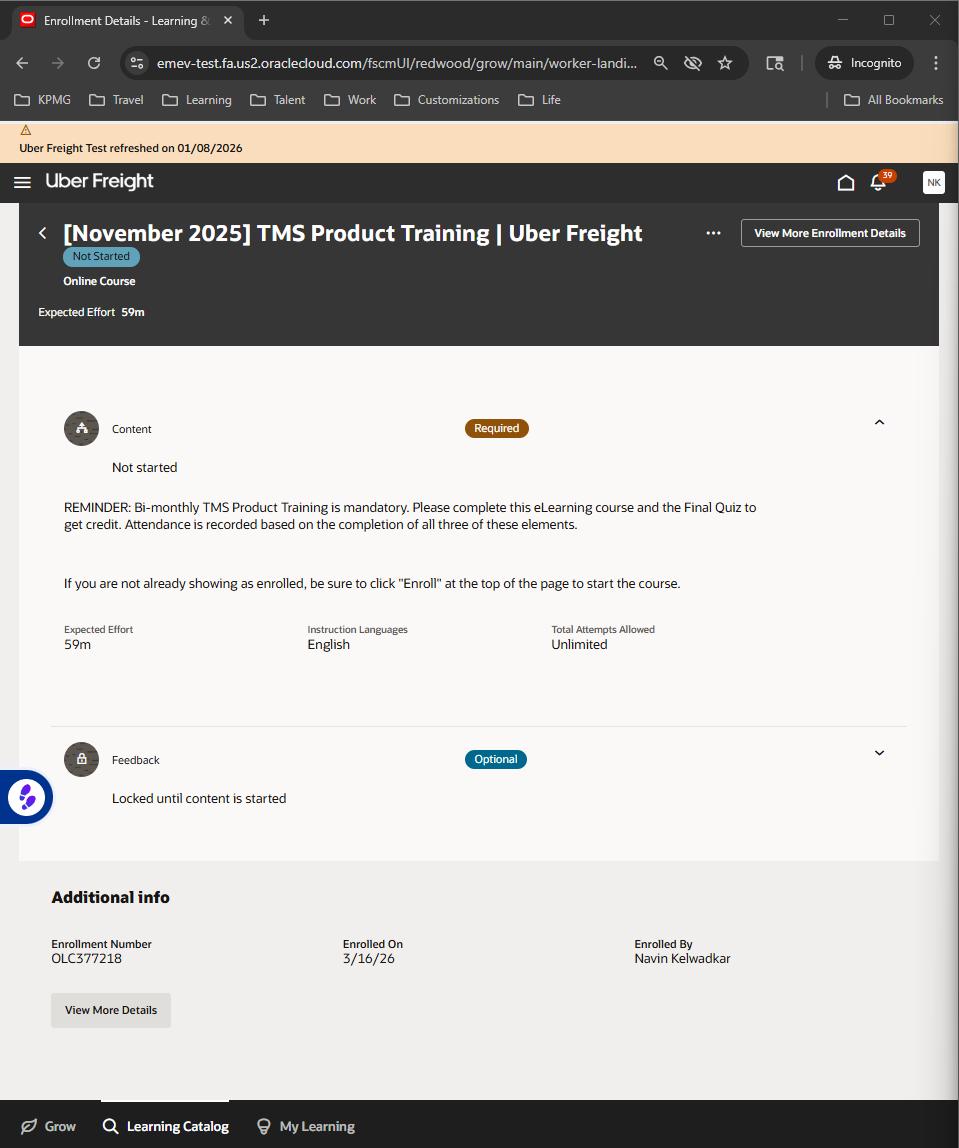Click enrolled on date 3/16/26
Viewport: 959px width, 1148px height.
(368, 958)
